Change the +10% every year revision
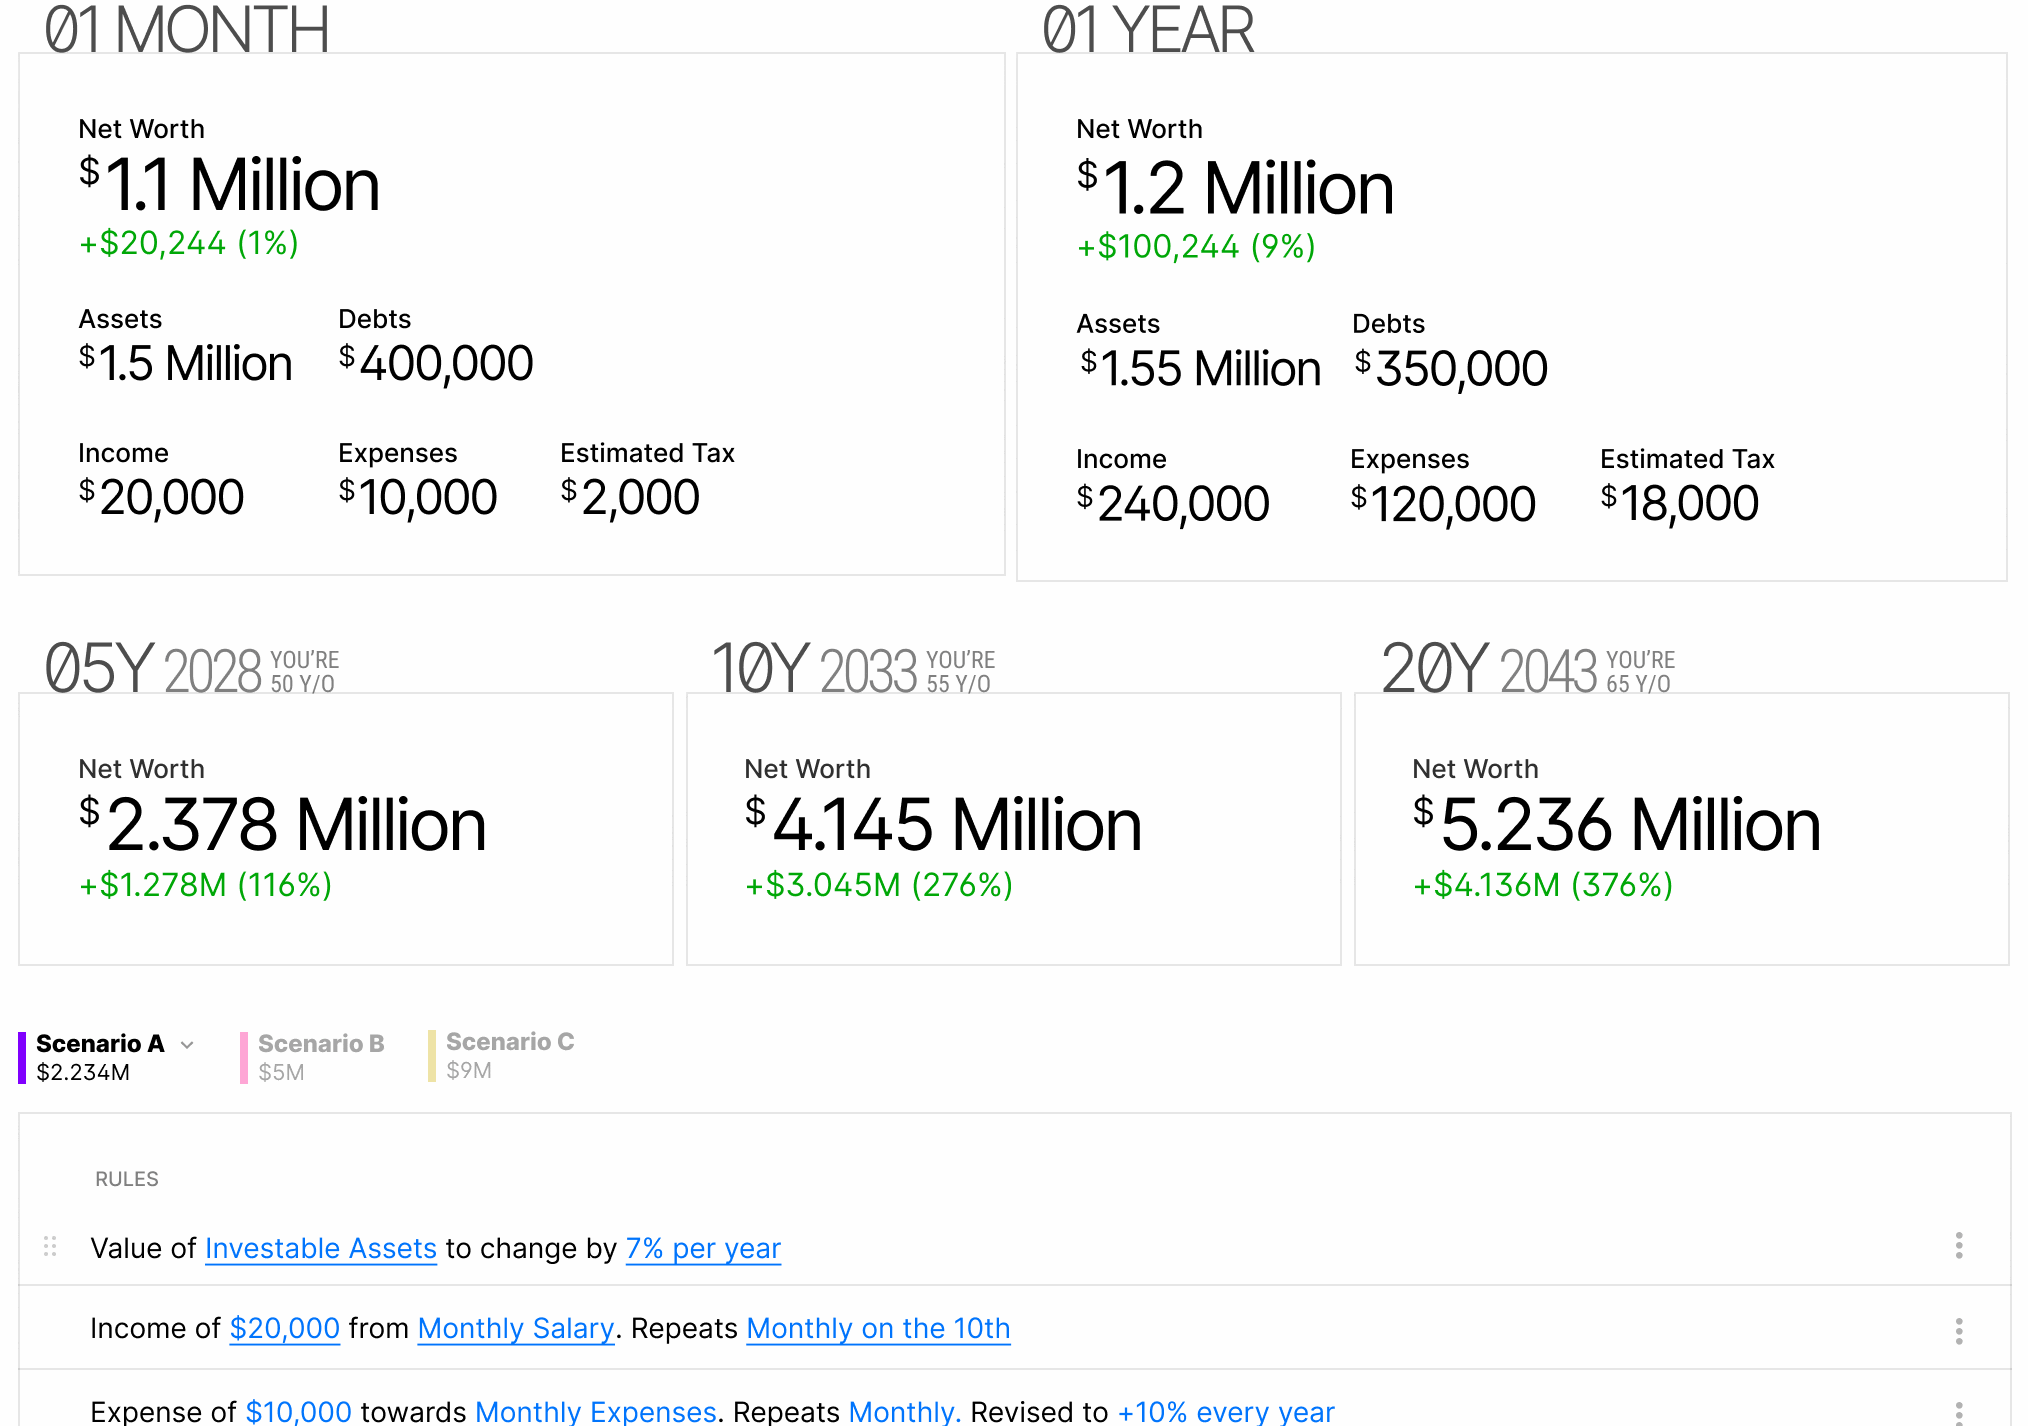Image resolution: width=2028 pixels, height=1426 pixels. 1226,1411
